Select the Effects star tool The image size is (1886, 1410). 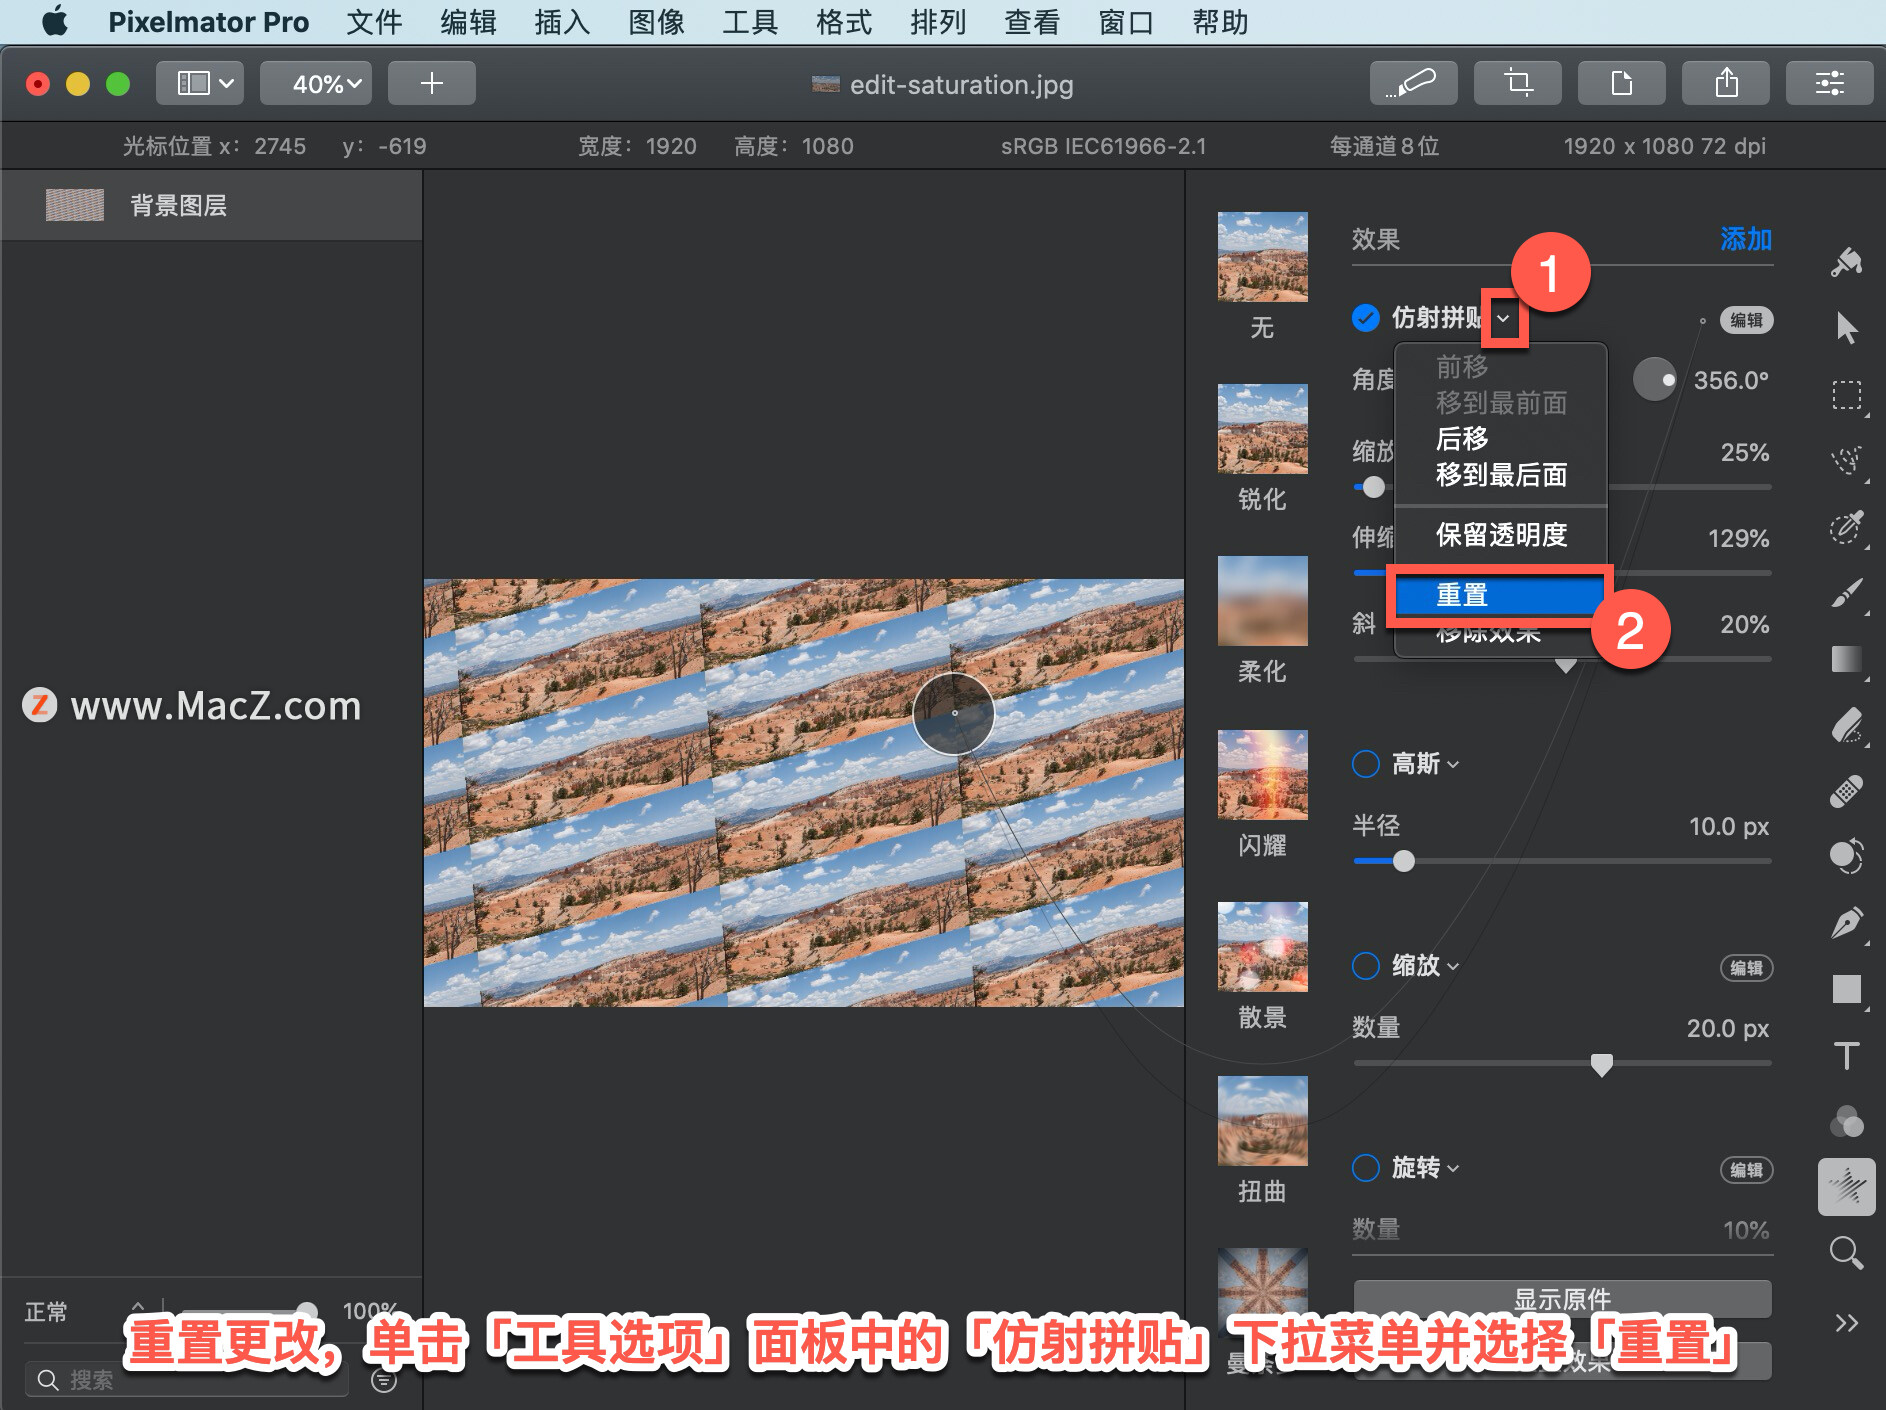[1846, 1188]
